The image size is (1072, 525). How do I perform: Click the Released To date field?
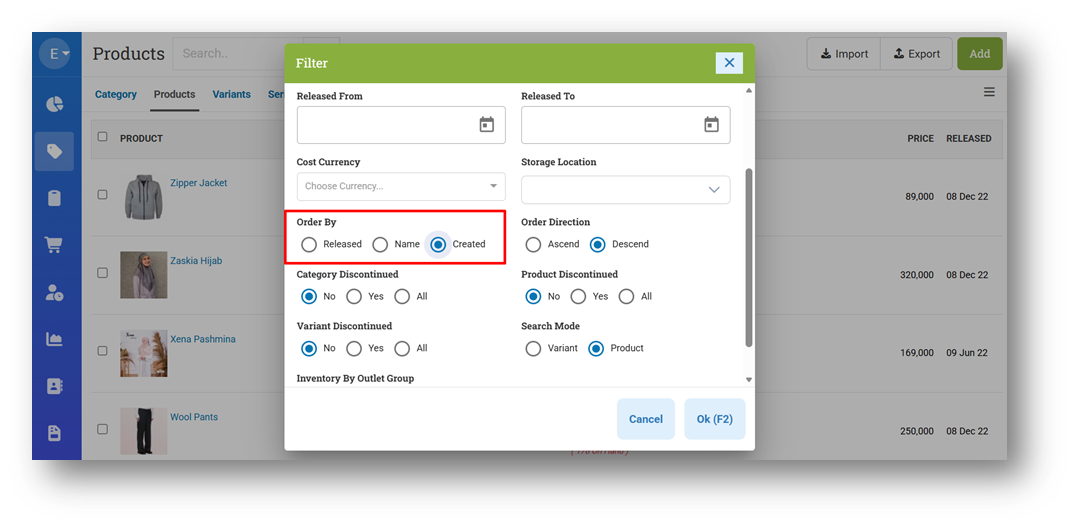626,125
